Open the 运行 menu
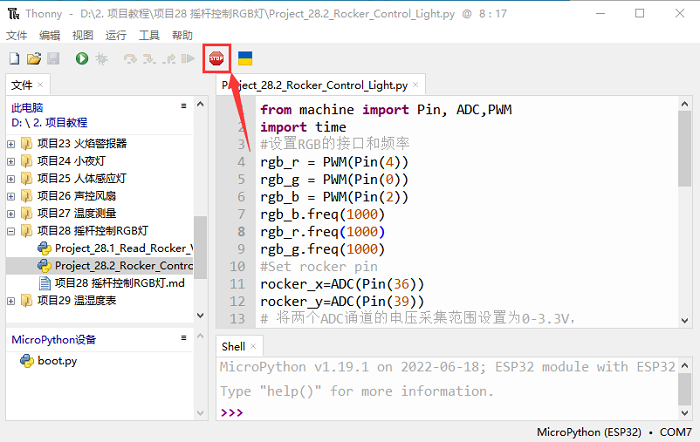 pos(116,35)
